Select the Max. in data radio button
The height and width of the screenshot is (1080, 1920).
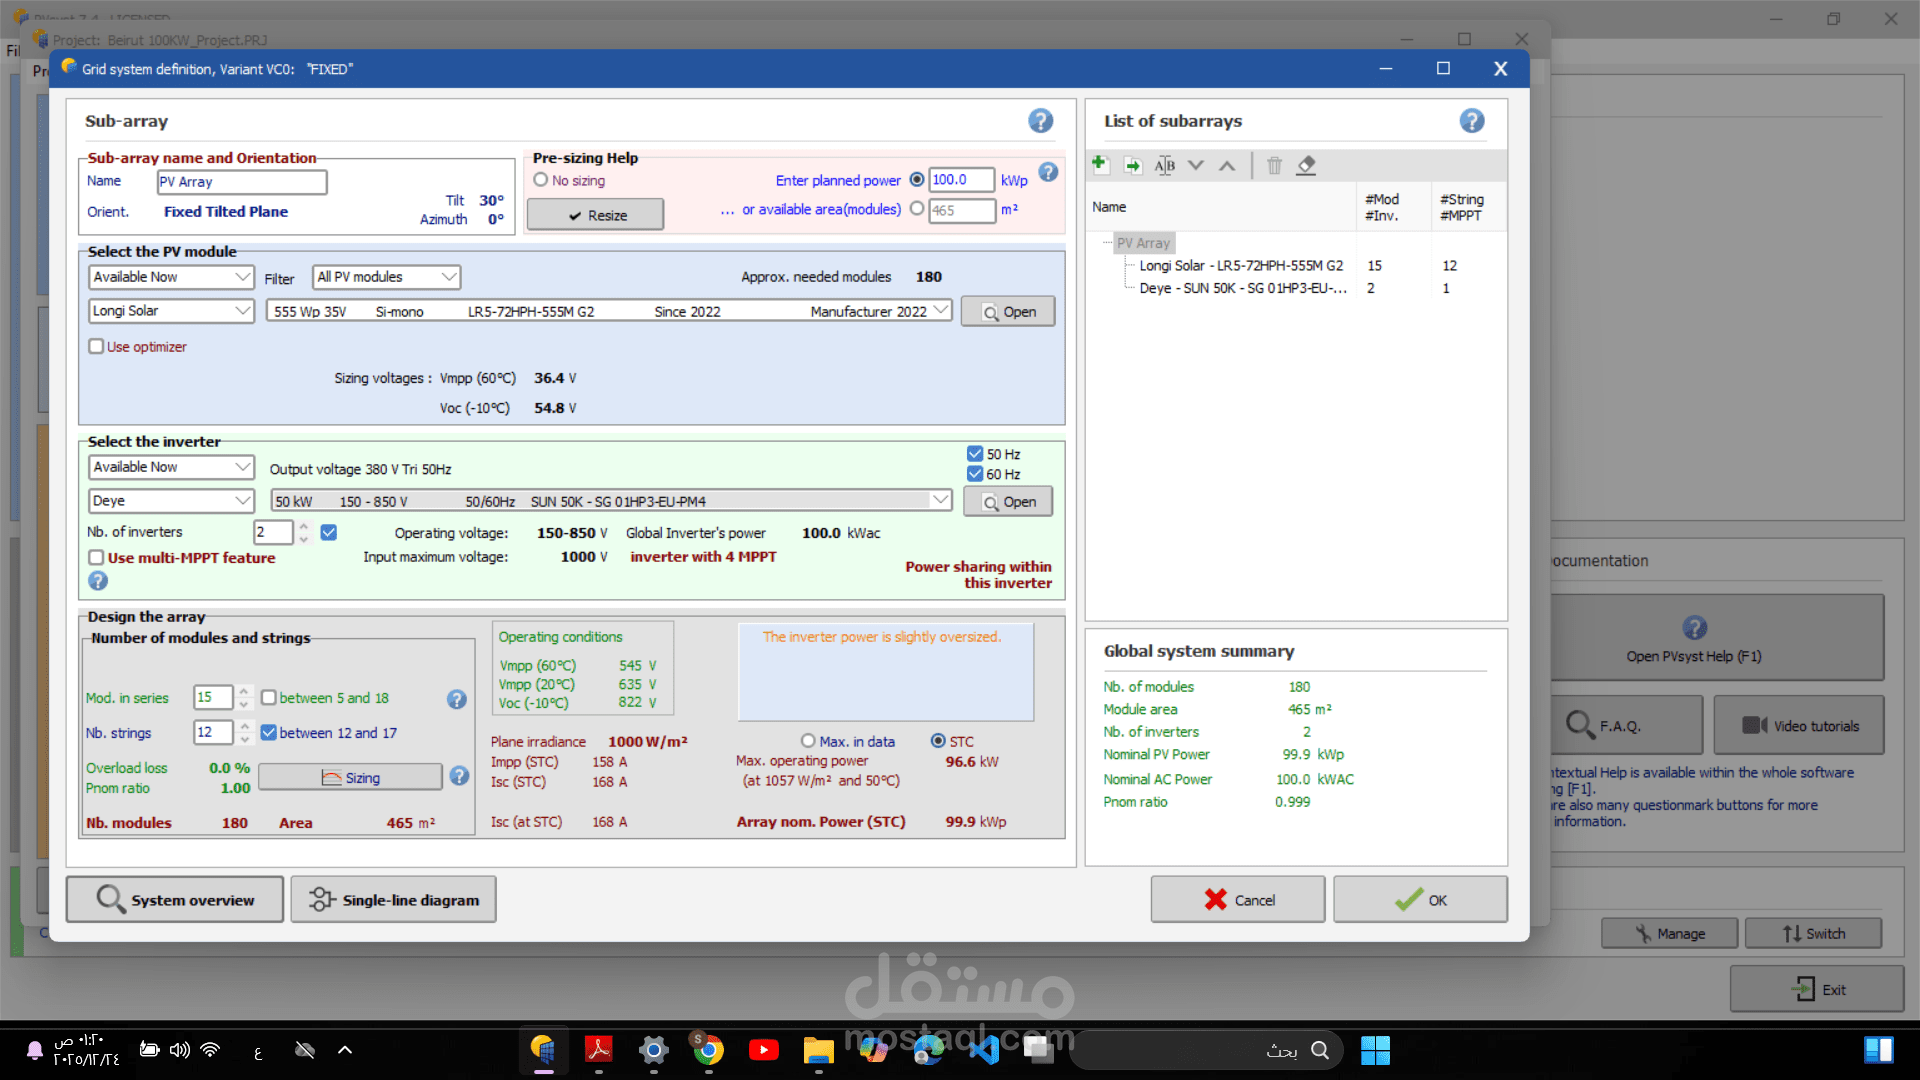tap(808, 741)
